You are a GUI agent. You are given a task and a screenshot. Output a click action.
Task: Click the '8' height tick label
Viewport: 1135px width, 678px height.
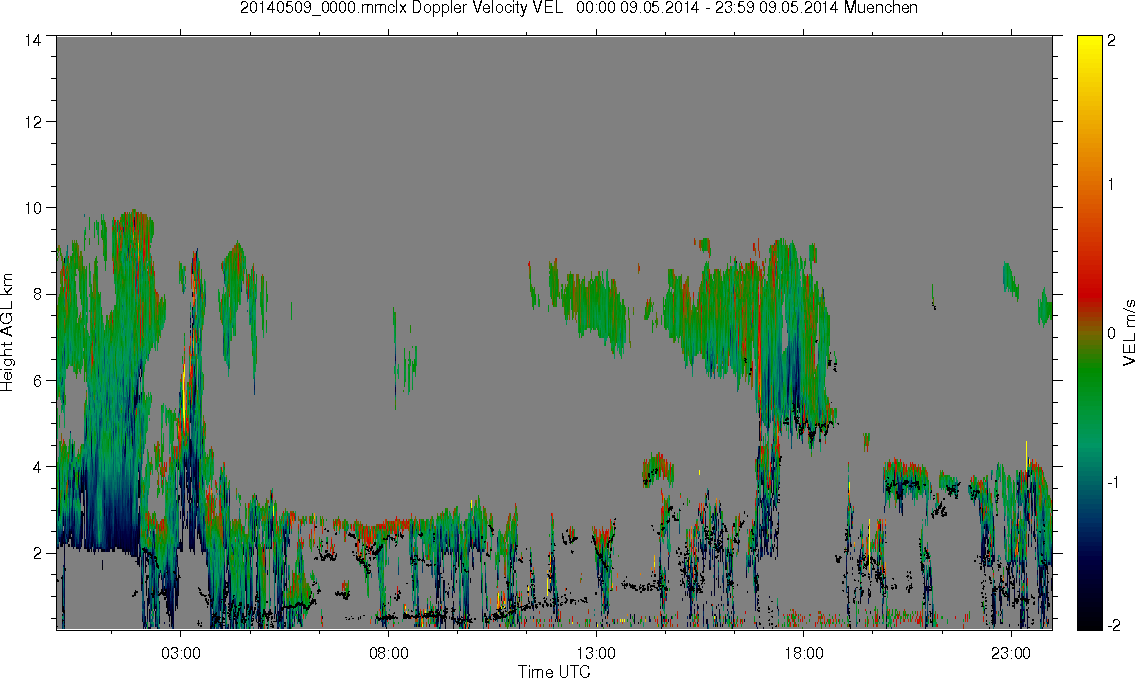[x=38, y=294]
